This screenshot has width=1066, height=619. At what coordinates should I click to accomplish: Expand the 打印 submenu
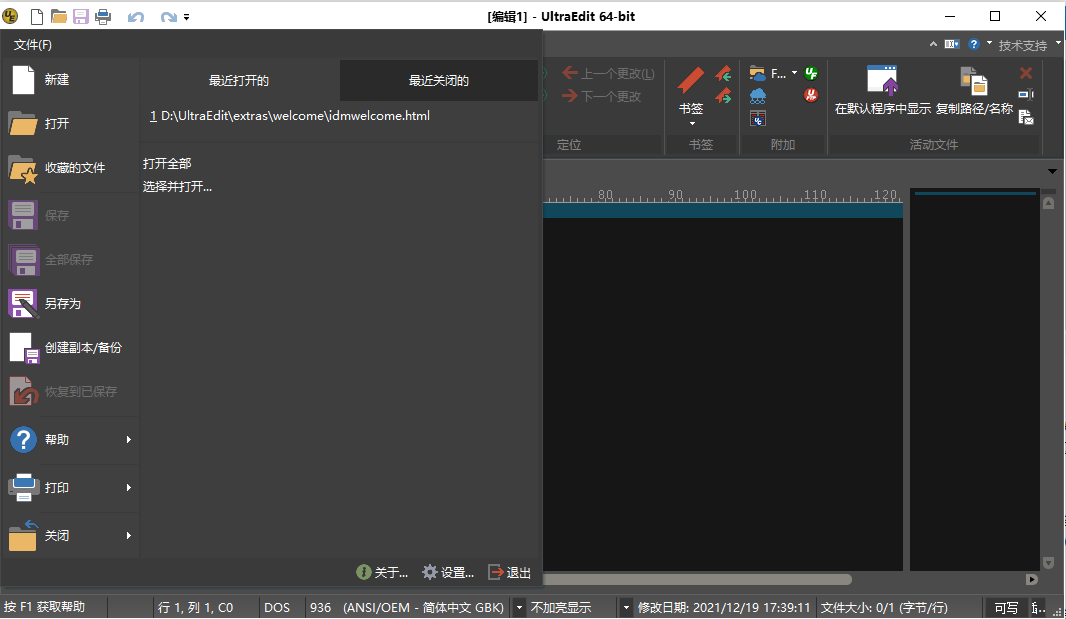pyautogui.click(x=71, y=488)
